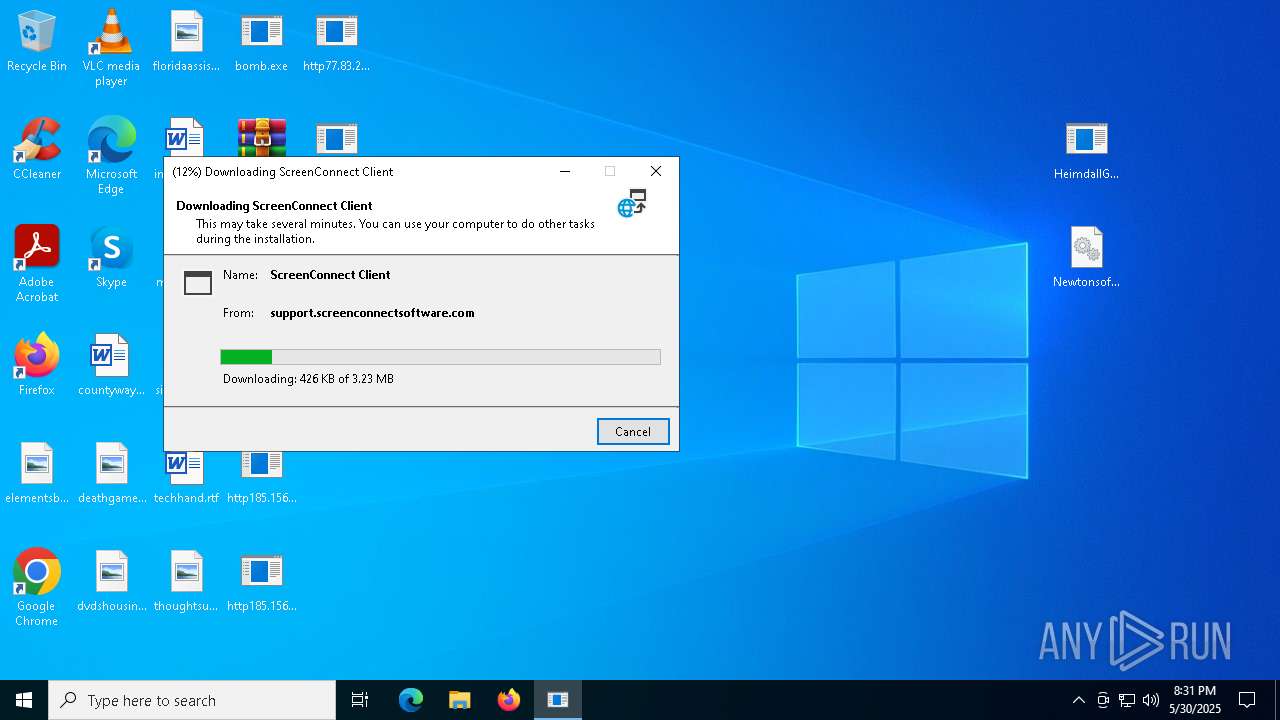Select Newtonsof... desktop file
The width and height of the screenshot is (1280, 720).
[1086, 258]
